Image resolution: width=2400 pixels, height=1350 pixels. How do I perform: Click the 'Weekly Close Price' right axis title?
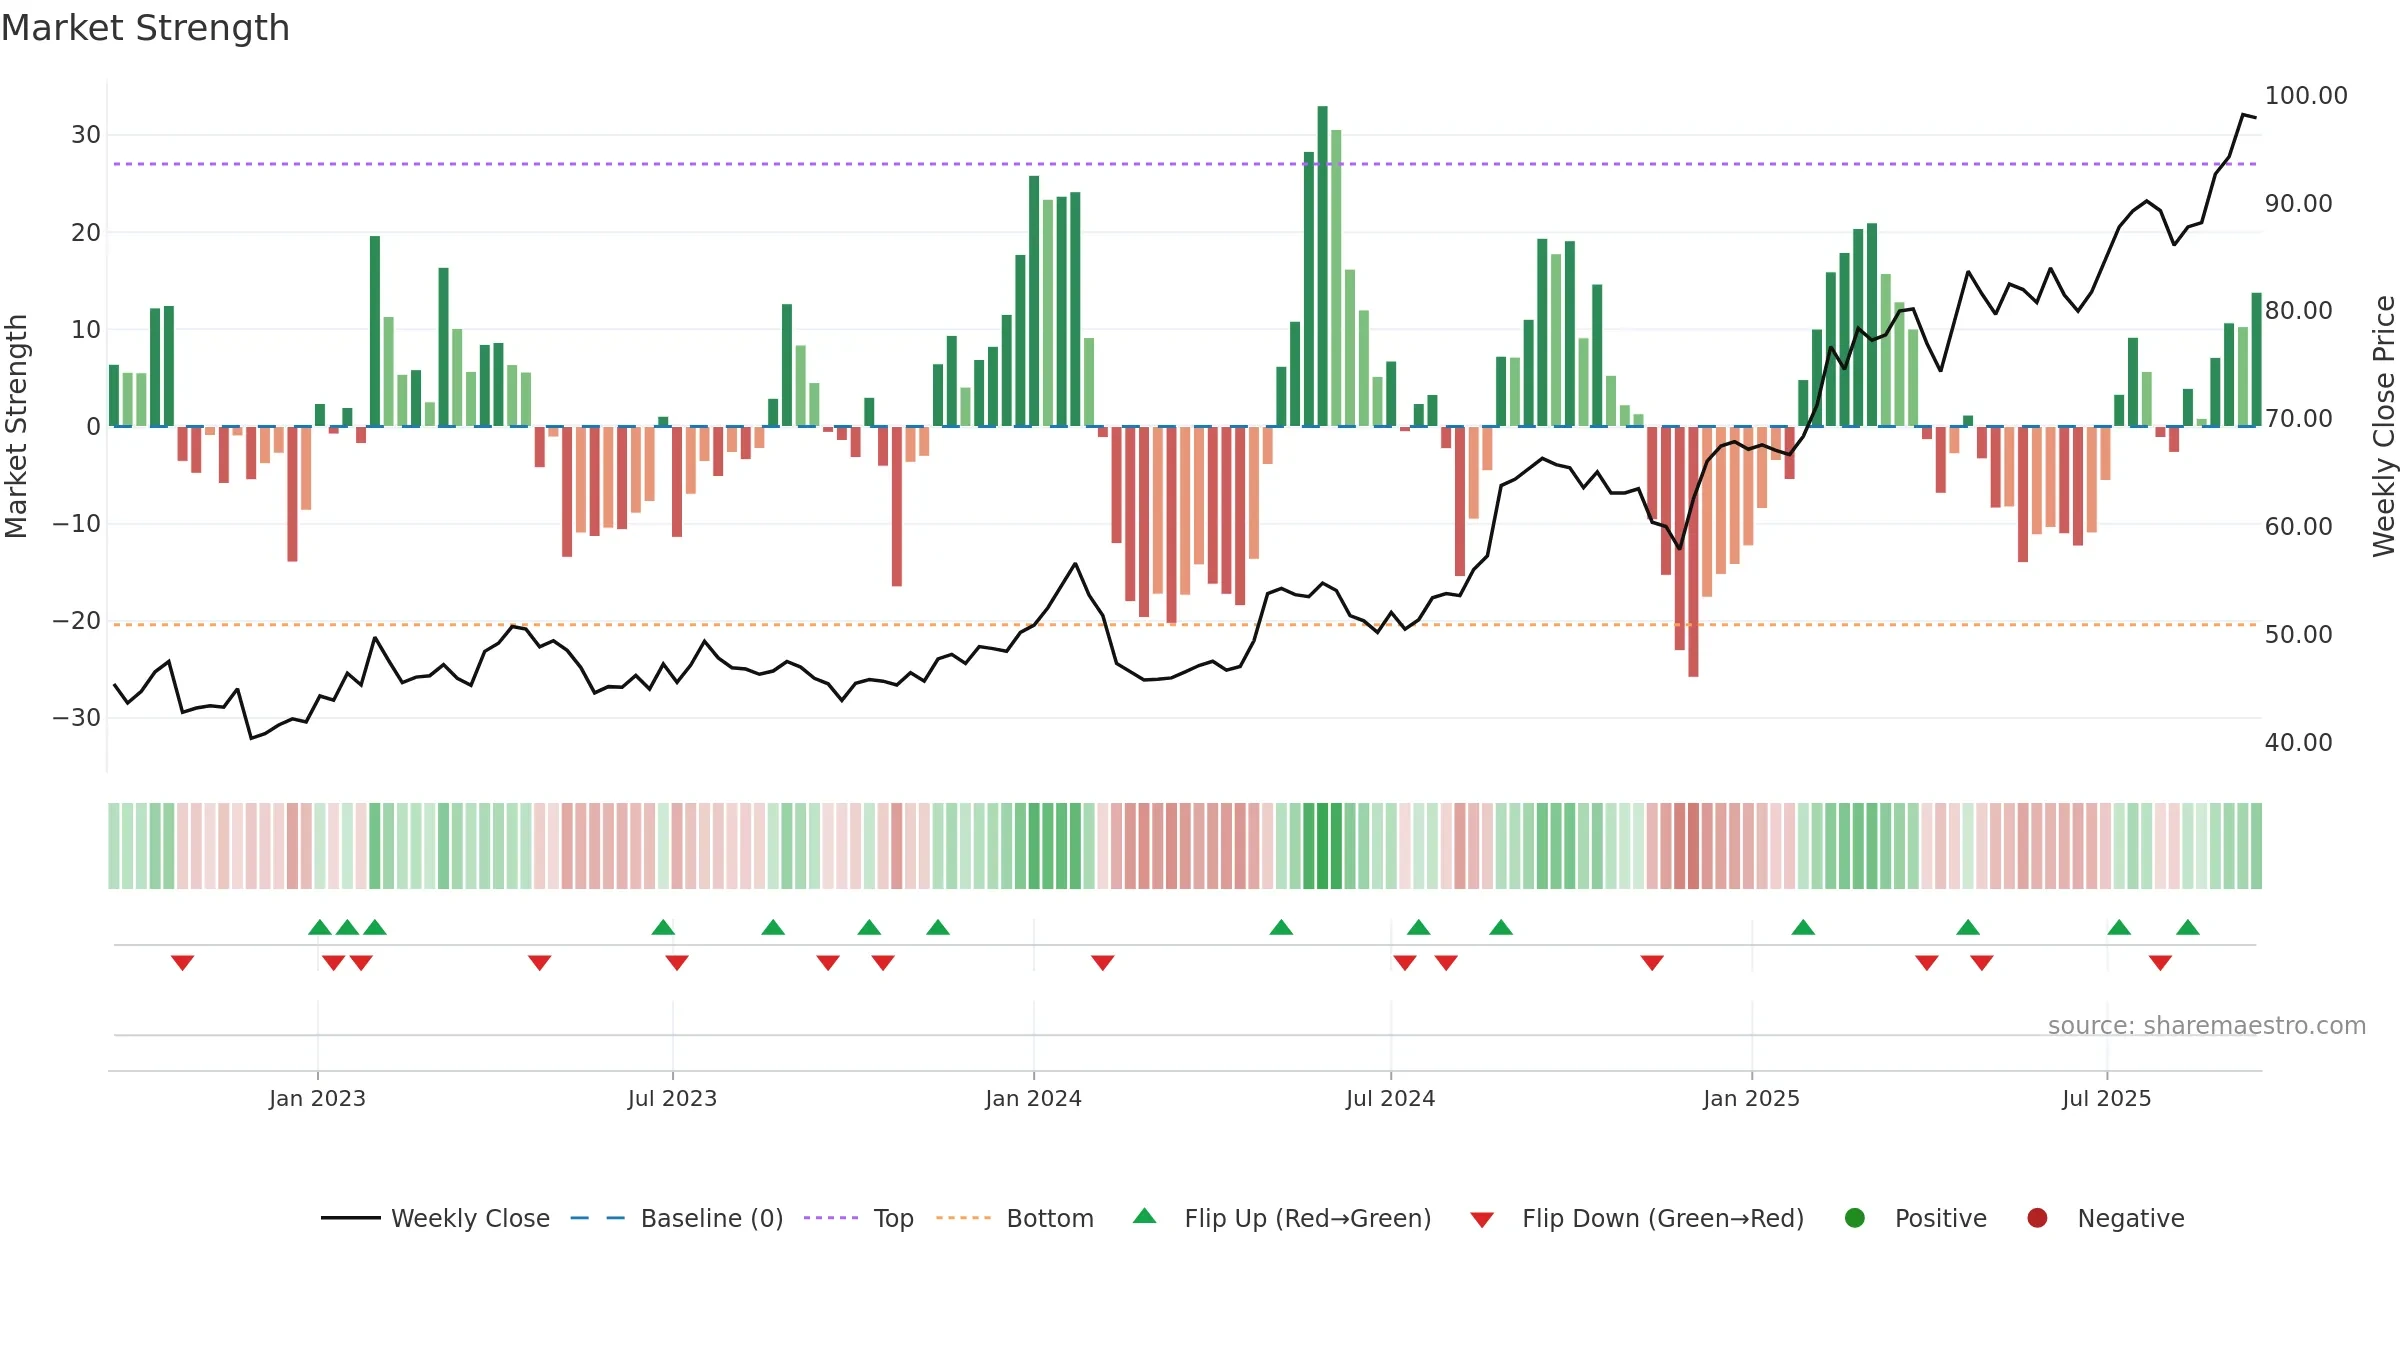tap(2384, 426)
